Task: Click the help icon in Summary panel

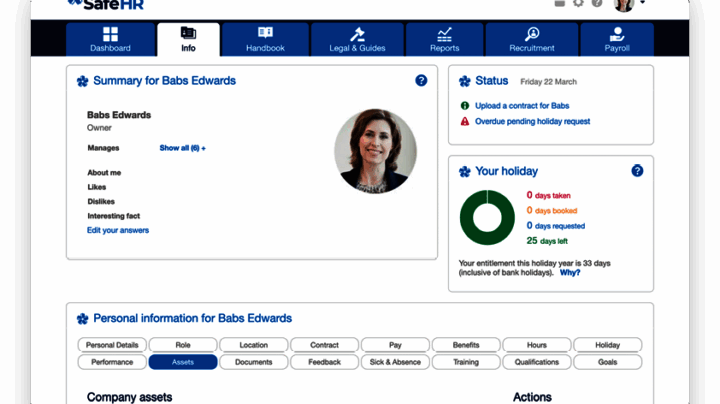Action: [421, 80]
